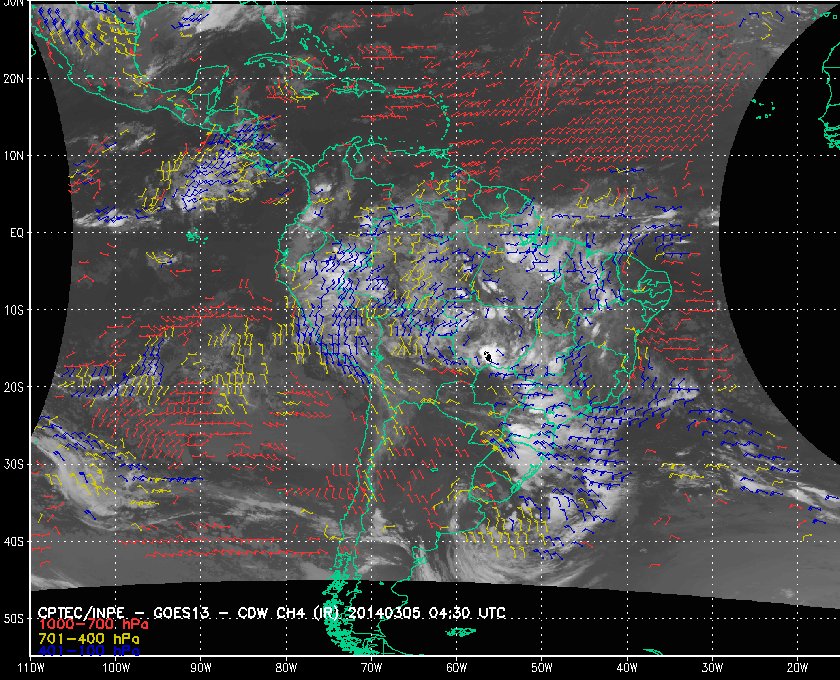Screen dimensions: 840x680
Task: Click the 20N latitude axis label
Action: coord(13,78)
